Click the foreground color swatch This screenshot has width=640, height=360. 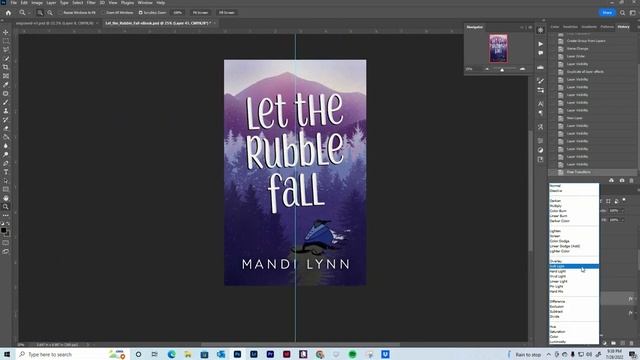point(4,231)
